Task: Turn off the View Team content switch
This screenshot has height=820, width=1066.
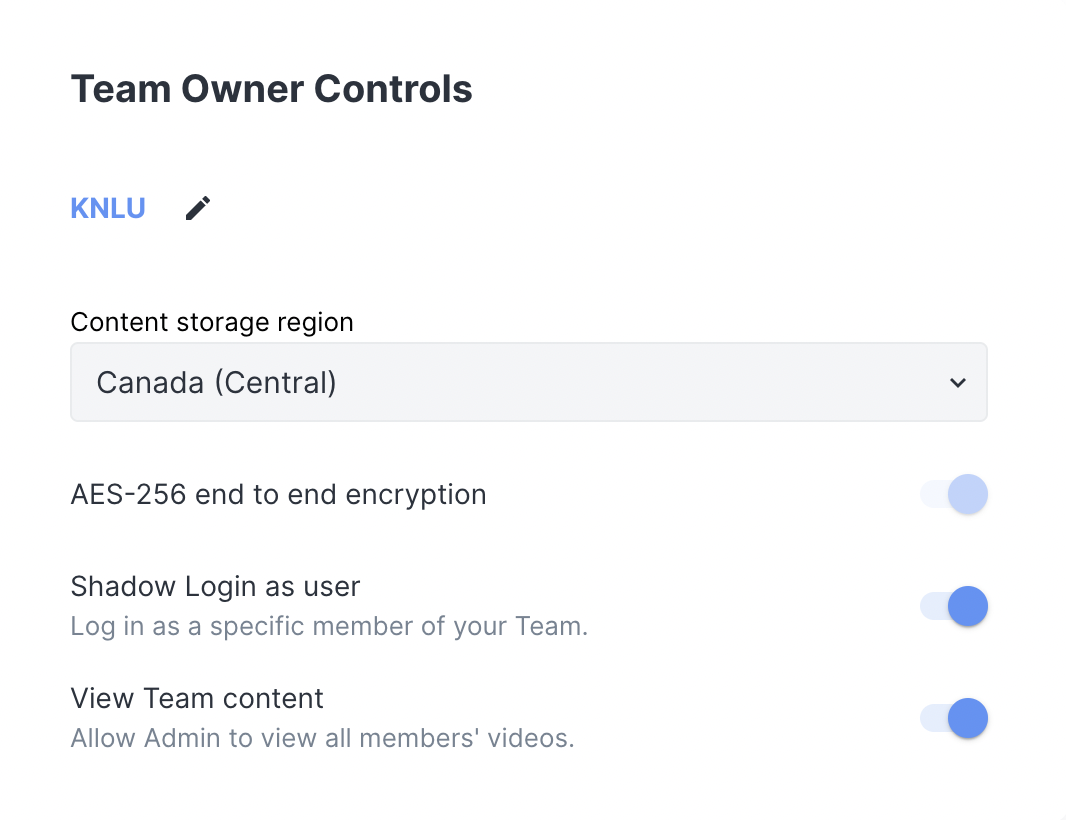Action: pyautogui.click(x=954, y=718)
